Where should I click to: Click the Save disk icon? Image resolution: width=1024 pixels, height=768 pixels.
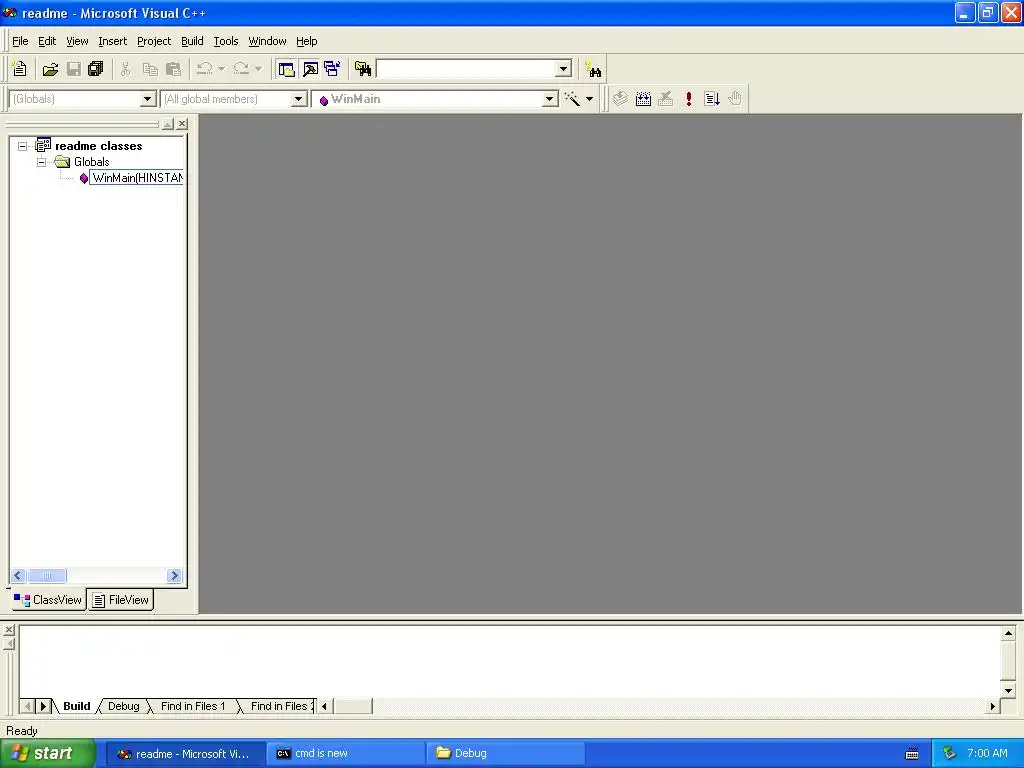pyautogui.click(x=74, y=69)
